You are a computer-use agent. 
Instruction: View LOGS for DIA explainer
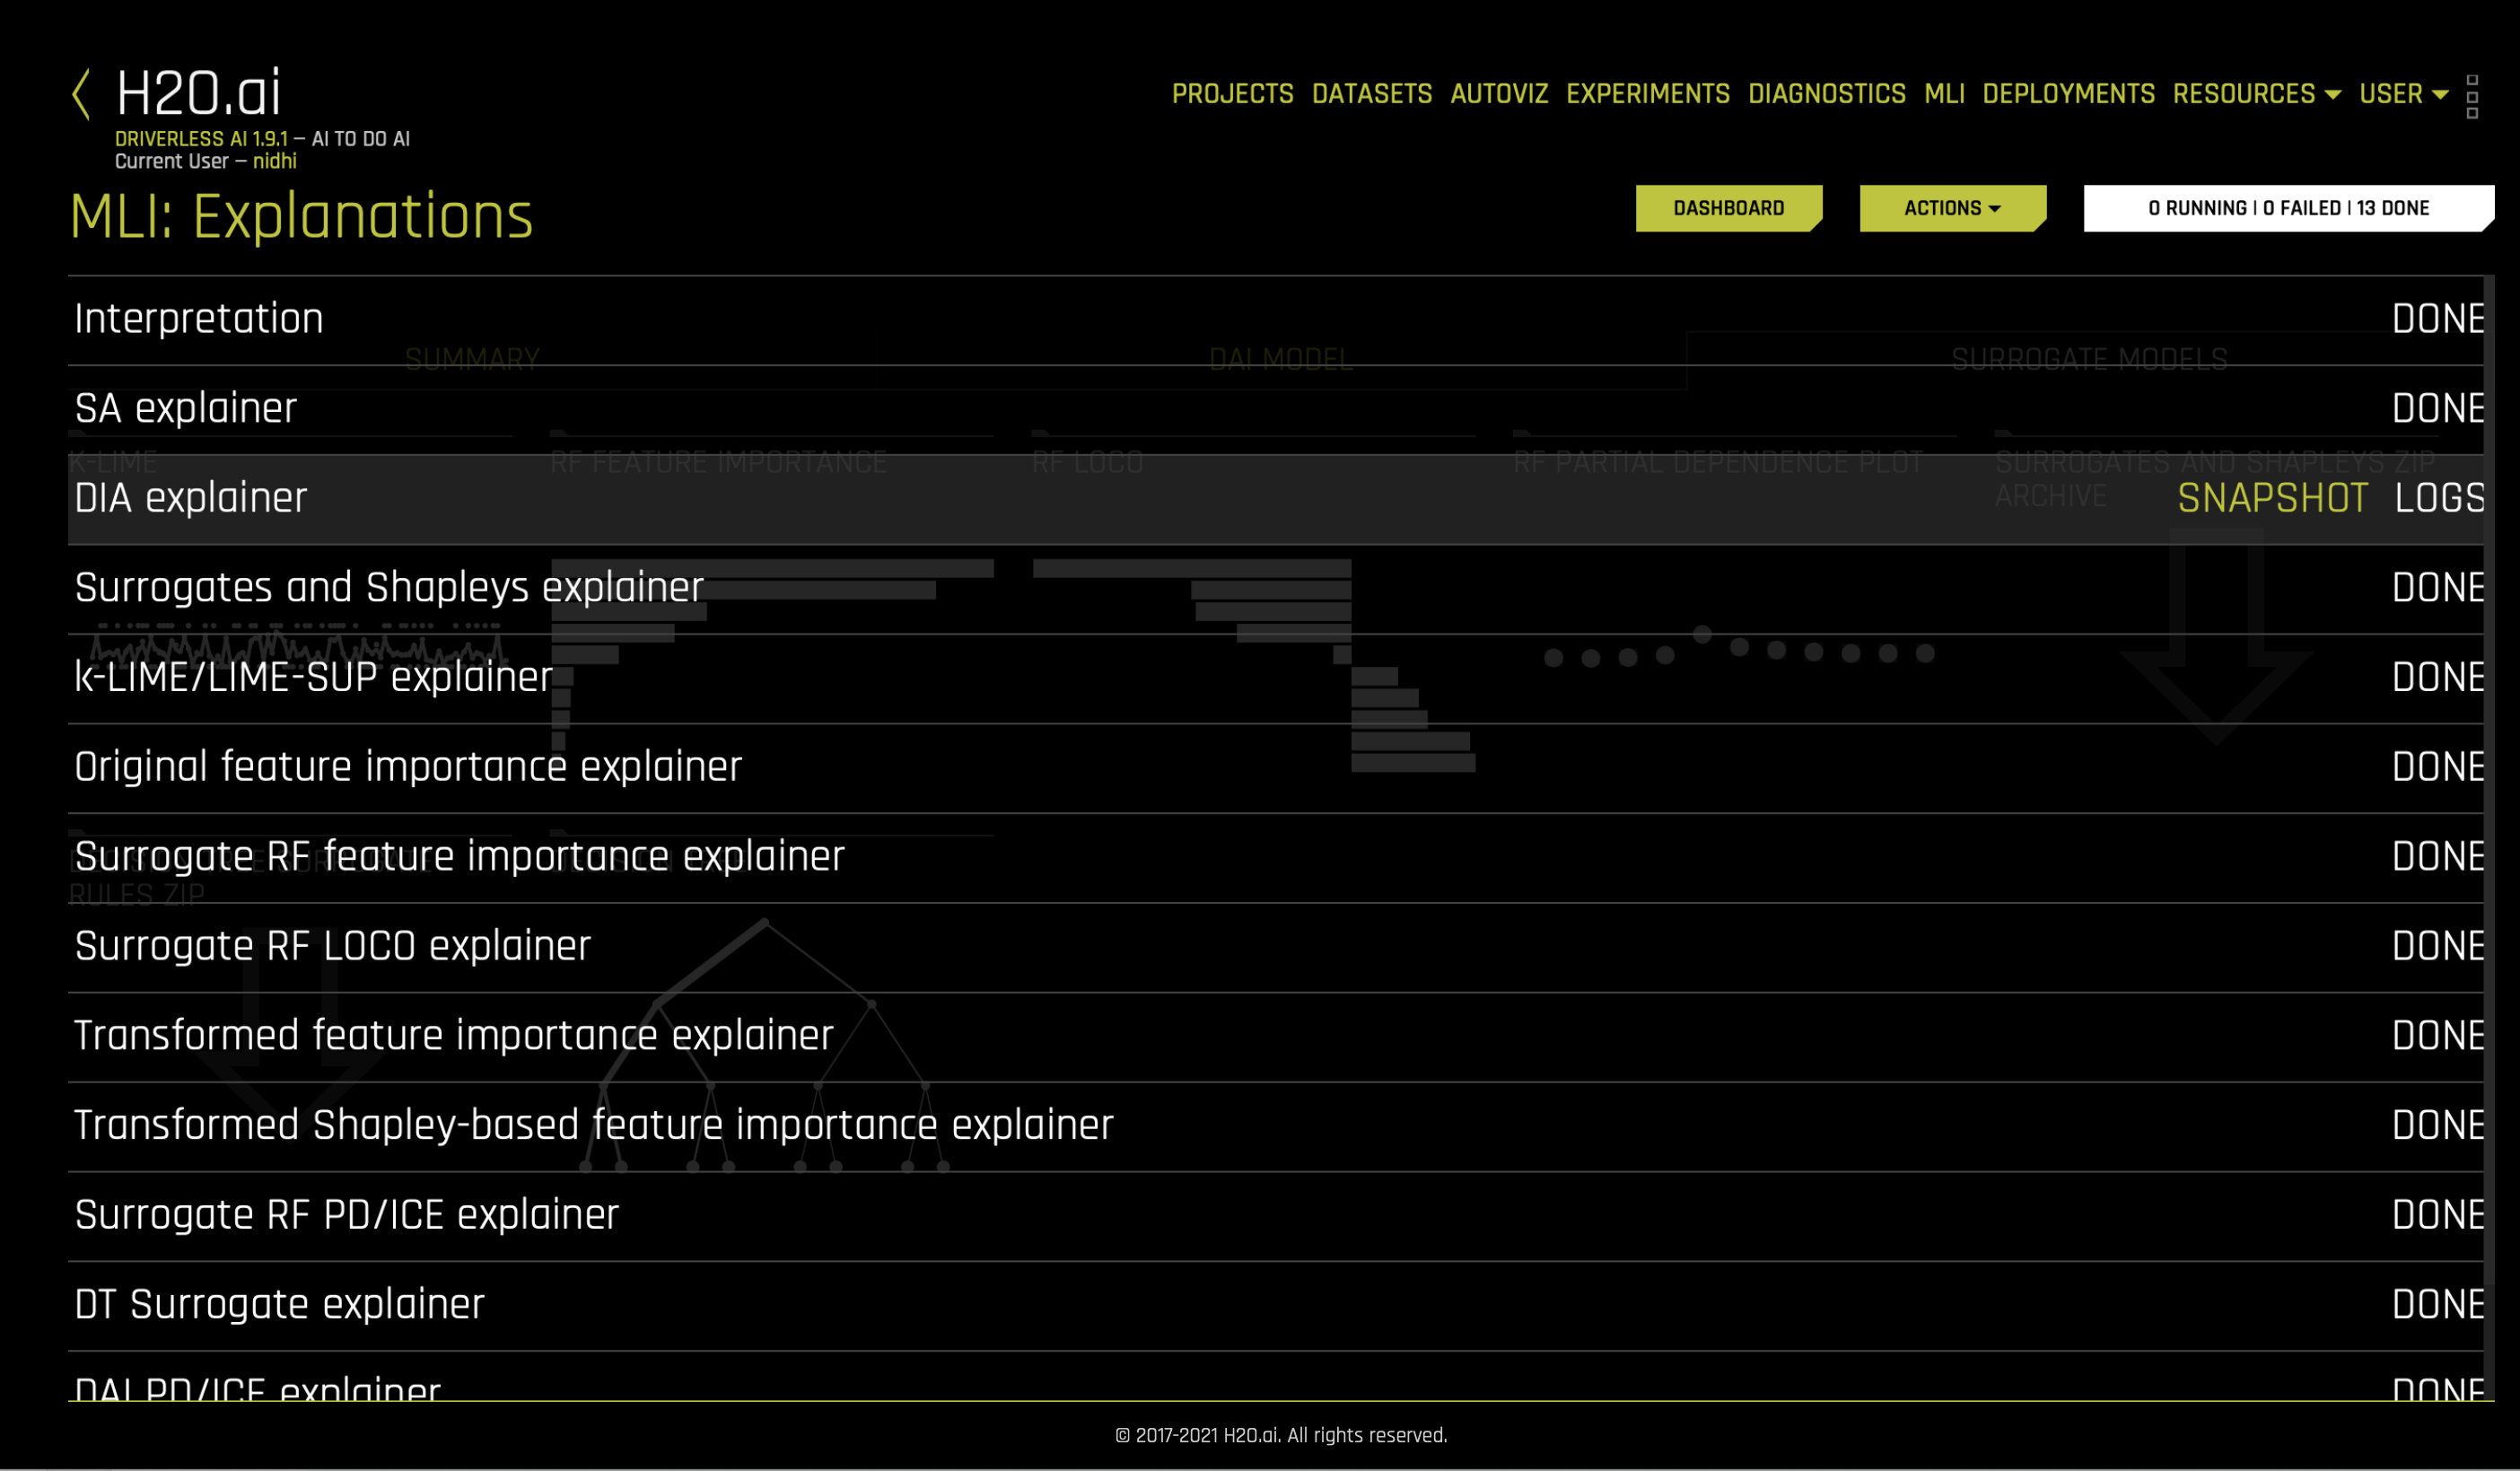2438,498
